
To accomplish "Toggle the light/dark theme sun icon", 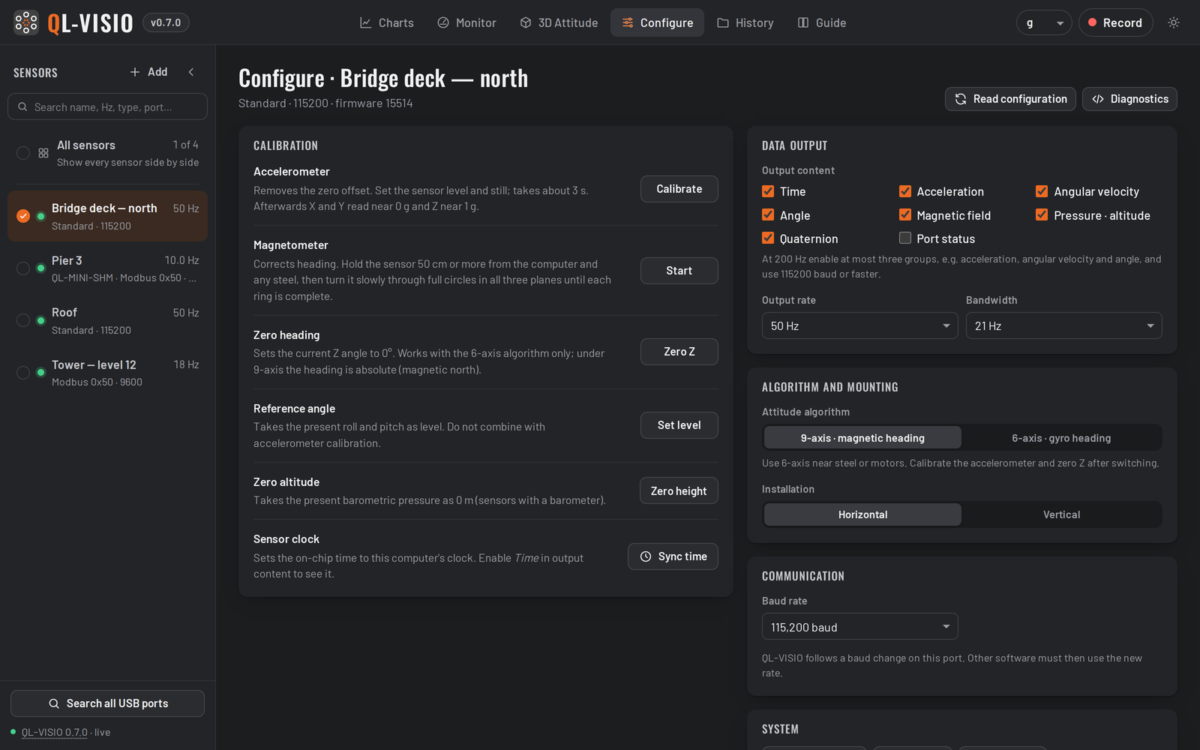I will click(x=1174, y=23).
